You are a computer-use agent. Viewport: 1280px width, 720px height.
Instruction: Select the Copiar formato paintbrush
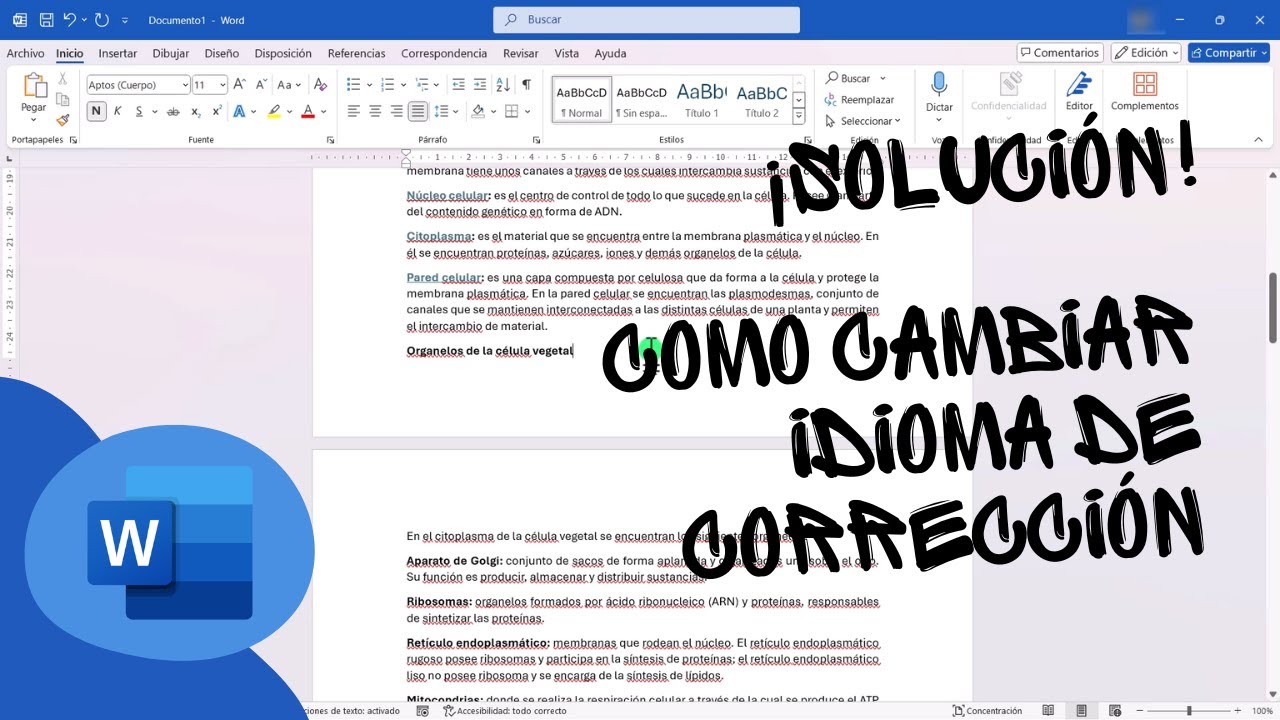coord(63,120)
